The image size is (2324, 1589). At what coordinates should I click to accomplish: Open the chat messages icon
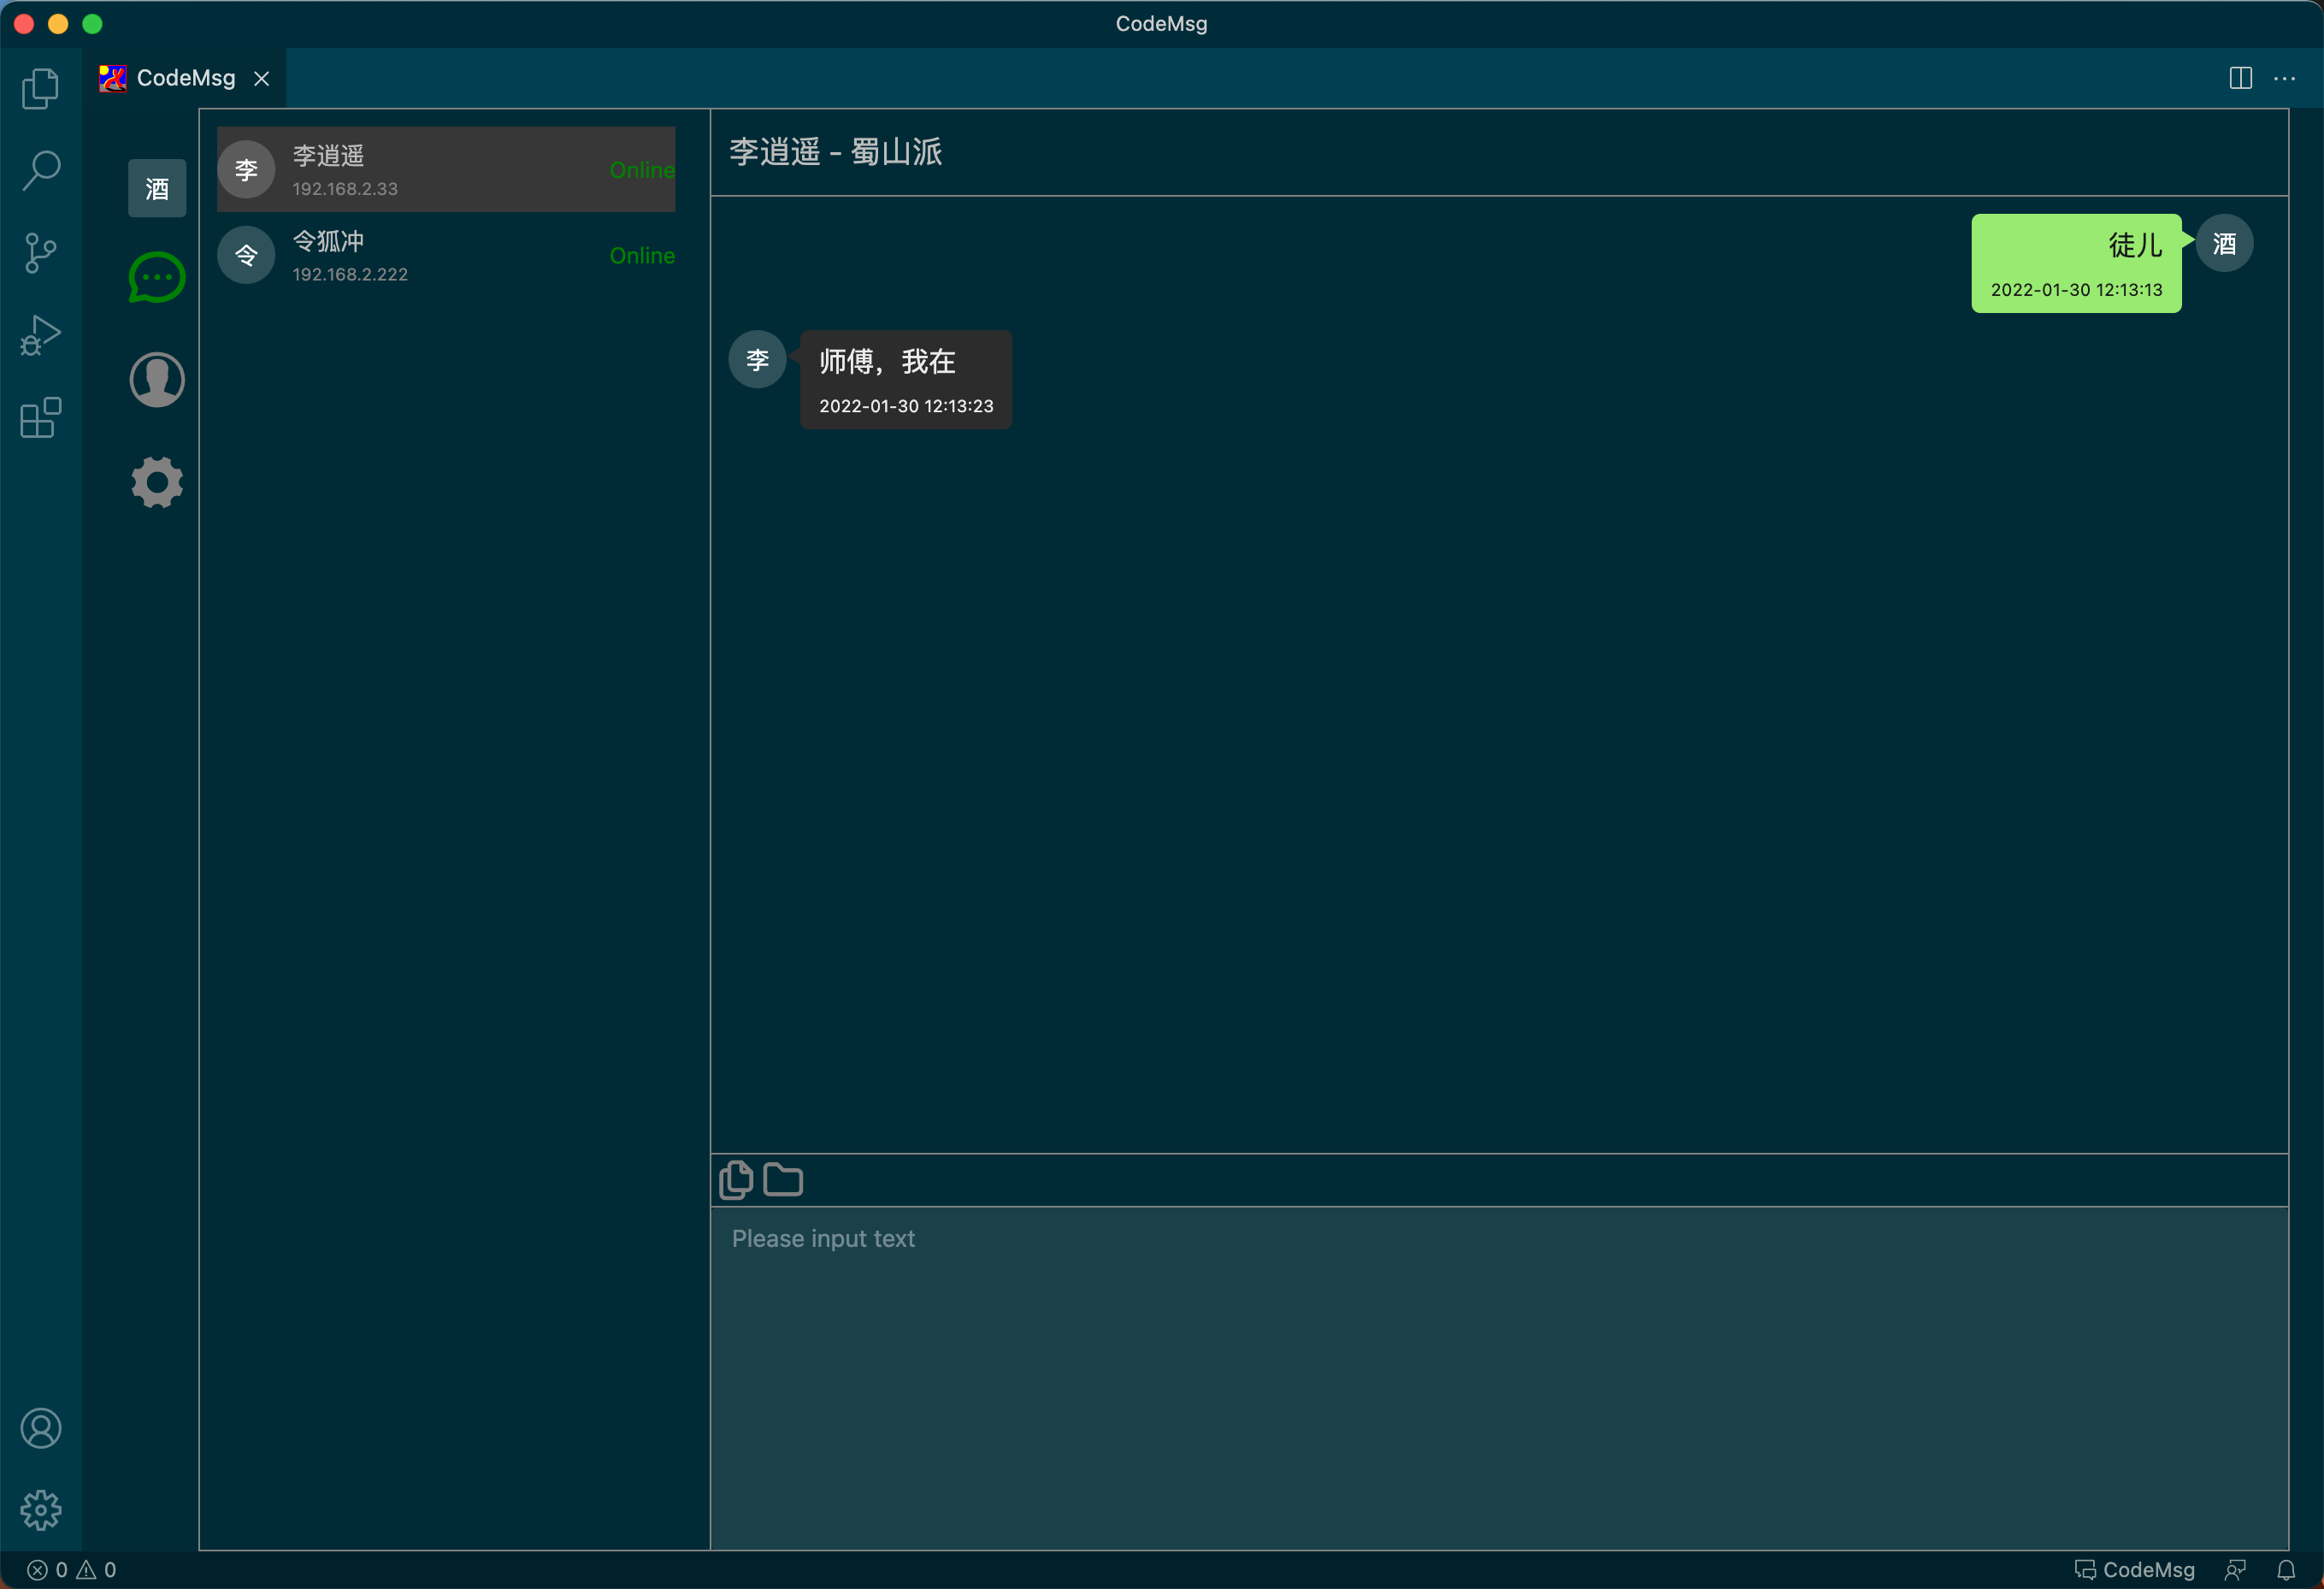[x=157, y=277]
